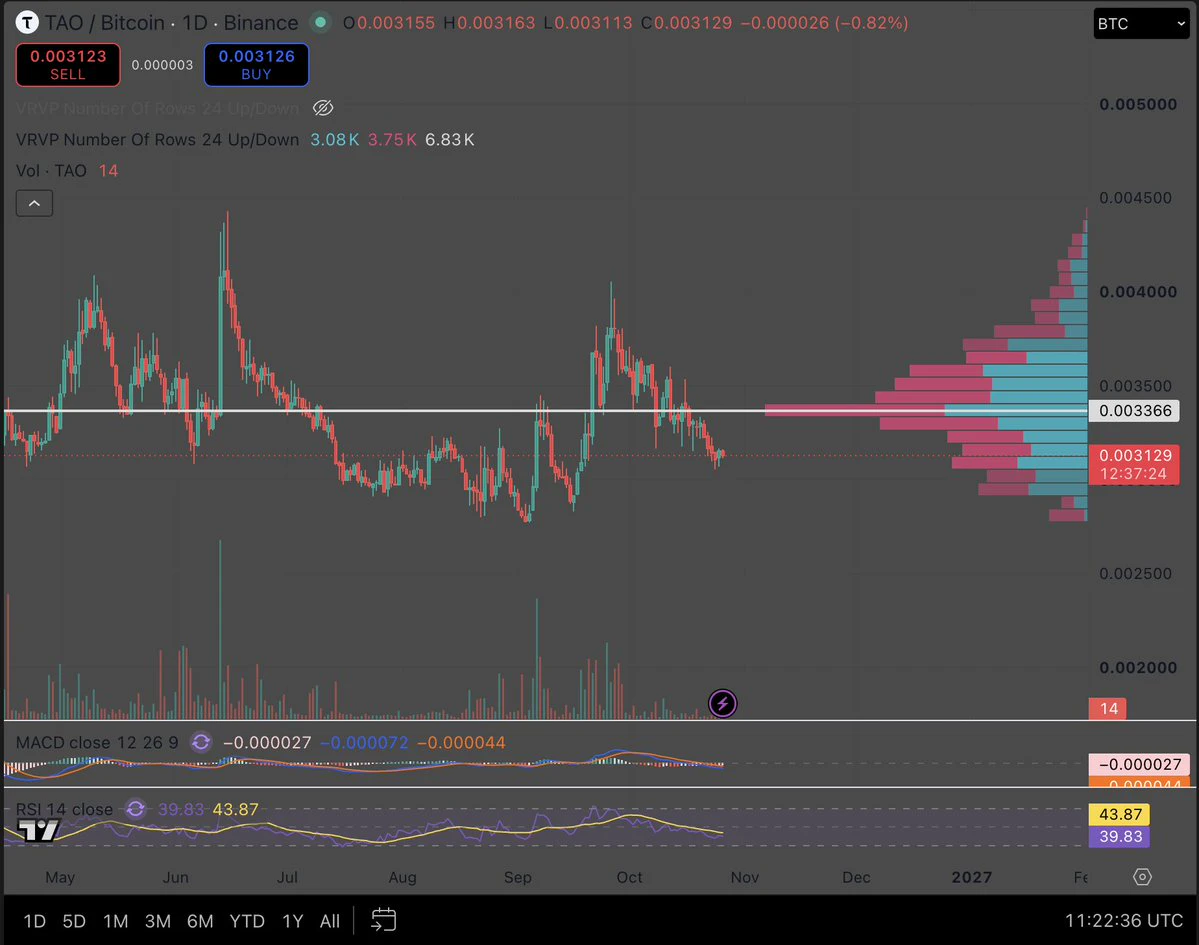This screenshot has height=945, width=1199.
Task: Select the 1D time range
Action: pos(34,921)
